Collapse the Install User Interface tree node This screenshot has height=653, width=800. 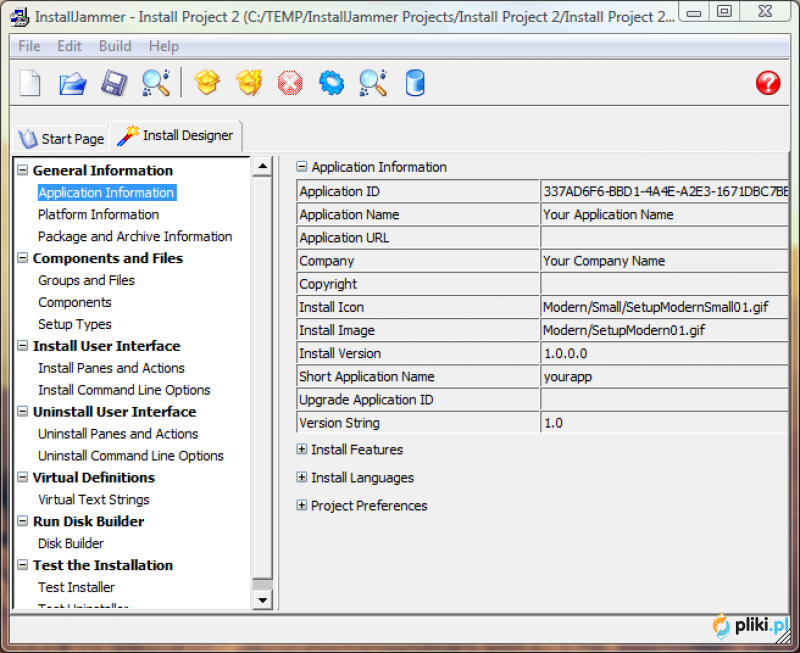pyautogui.click(x=22, y=345)
